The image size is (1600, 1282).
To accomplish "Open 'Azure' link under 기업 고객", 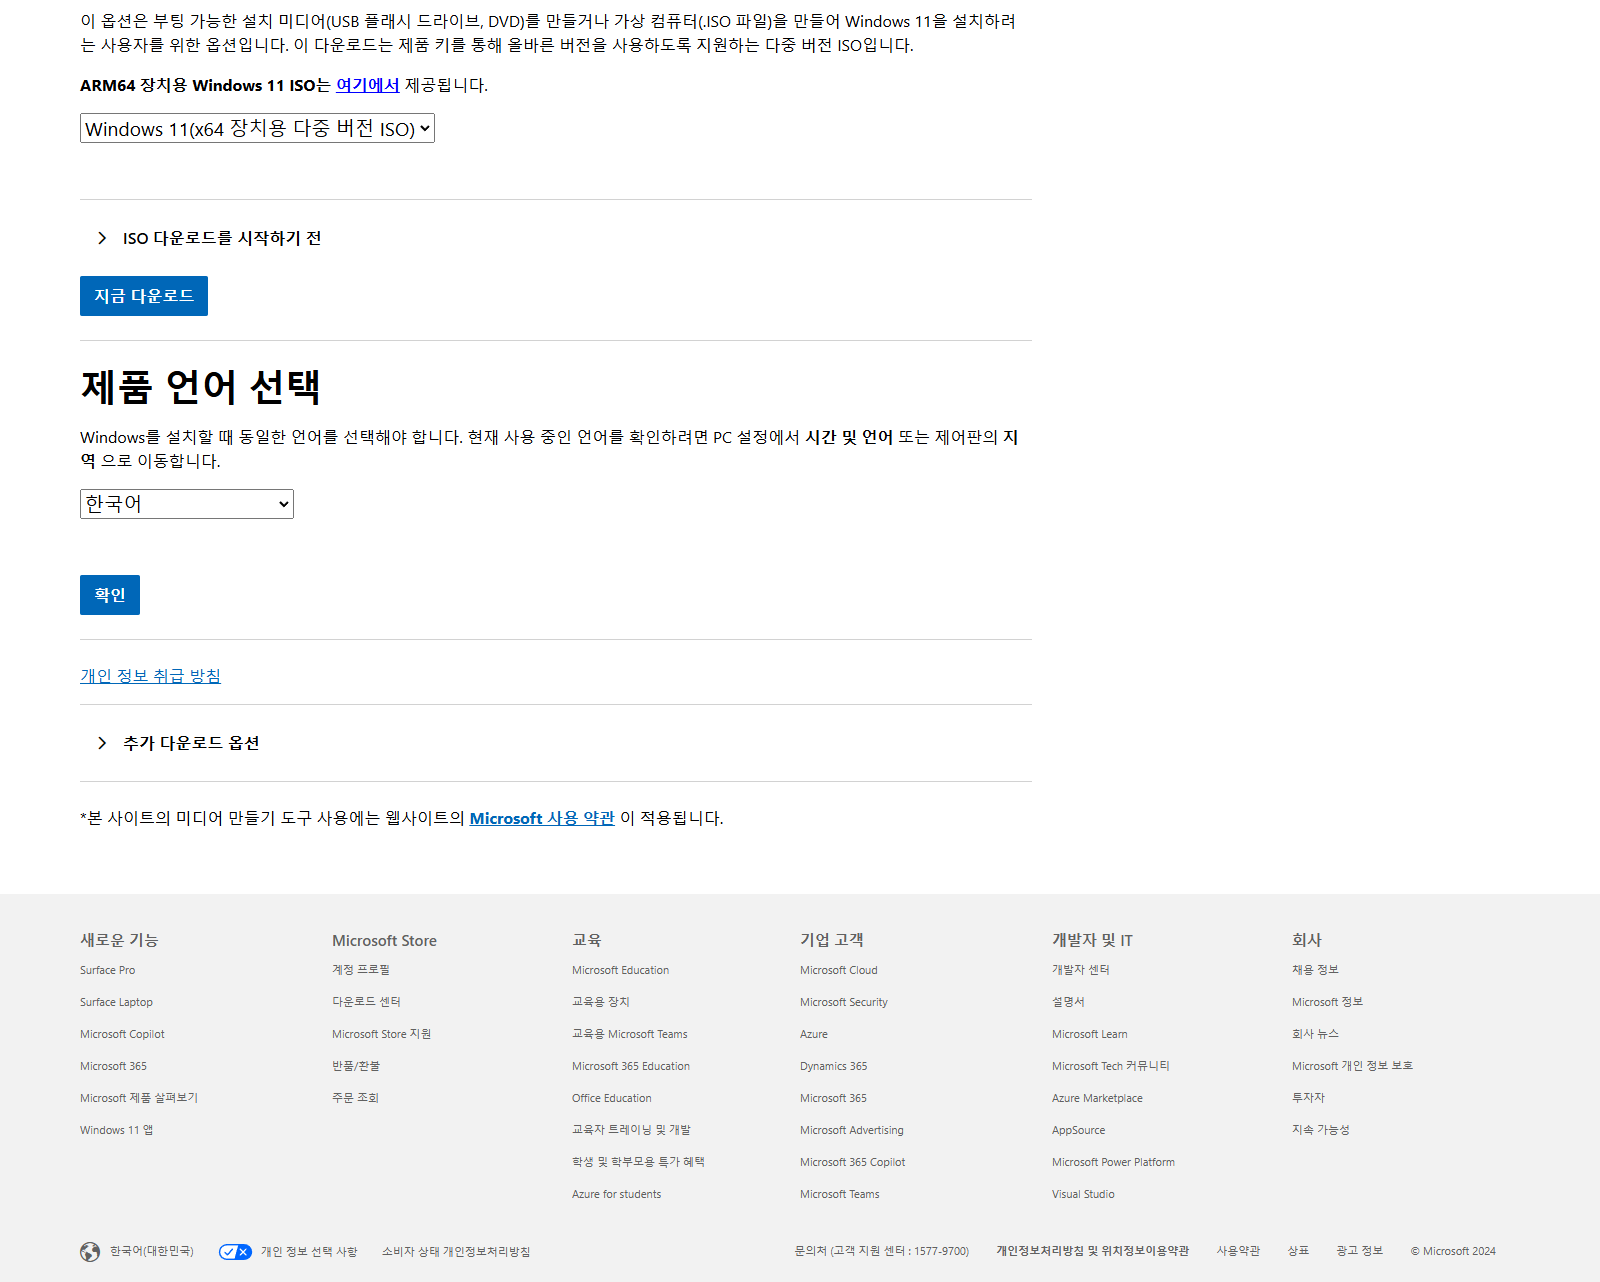I will pyautogui.click(x=814, y=1034).
